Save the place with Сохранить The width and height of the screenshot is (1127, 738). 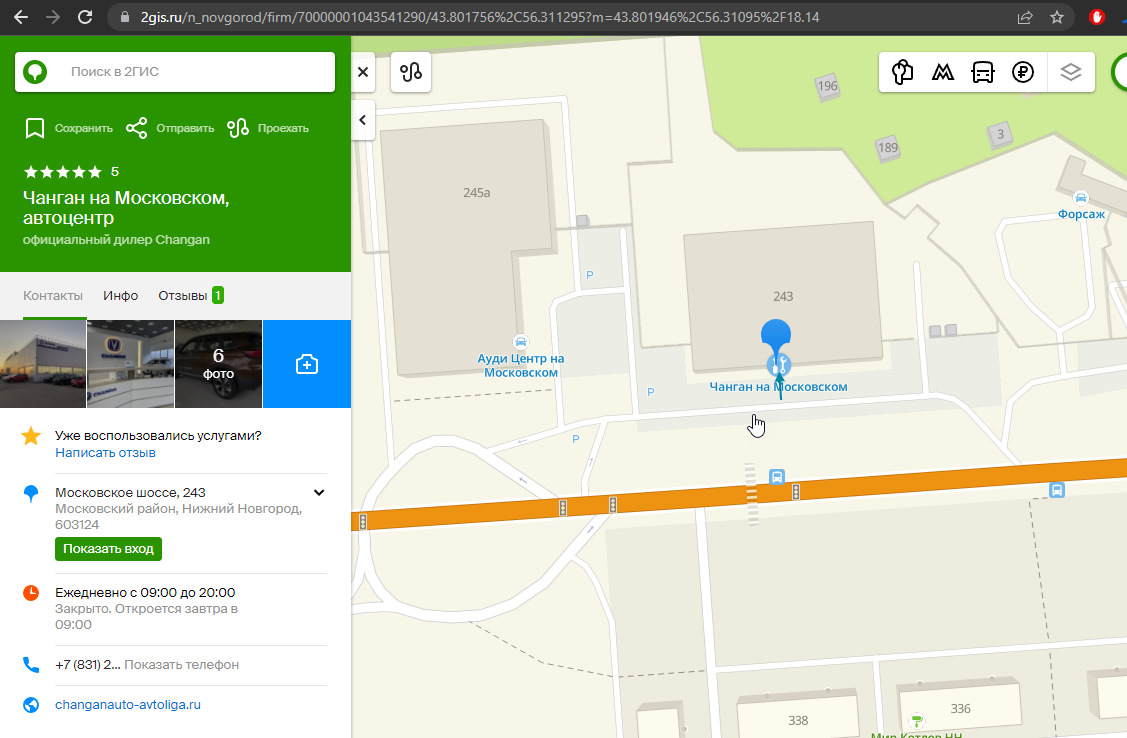69,128
